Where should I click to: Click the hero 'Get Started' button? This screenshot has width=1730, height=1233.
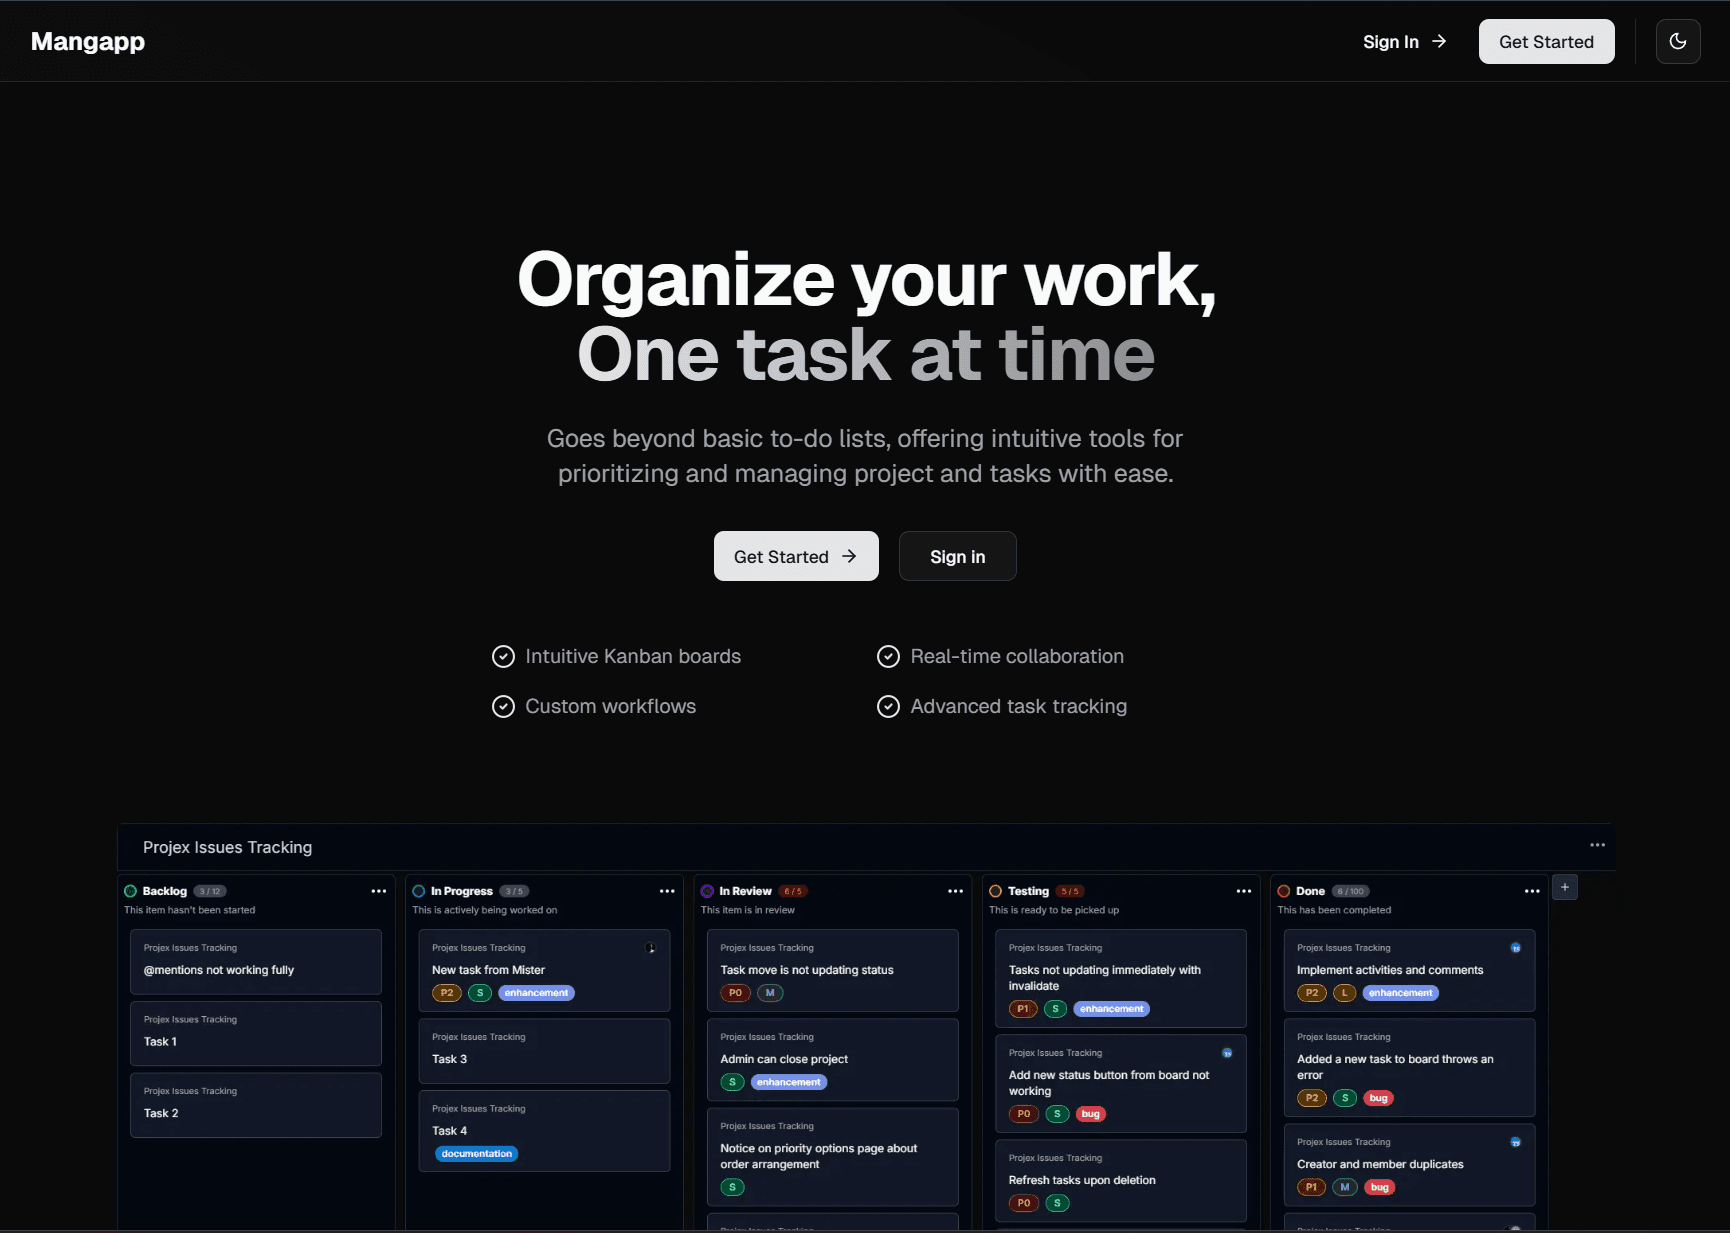795,556
